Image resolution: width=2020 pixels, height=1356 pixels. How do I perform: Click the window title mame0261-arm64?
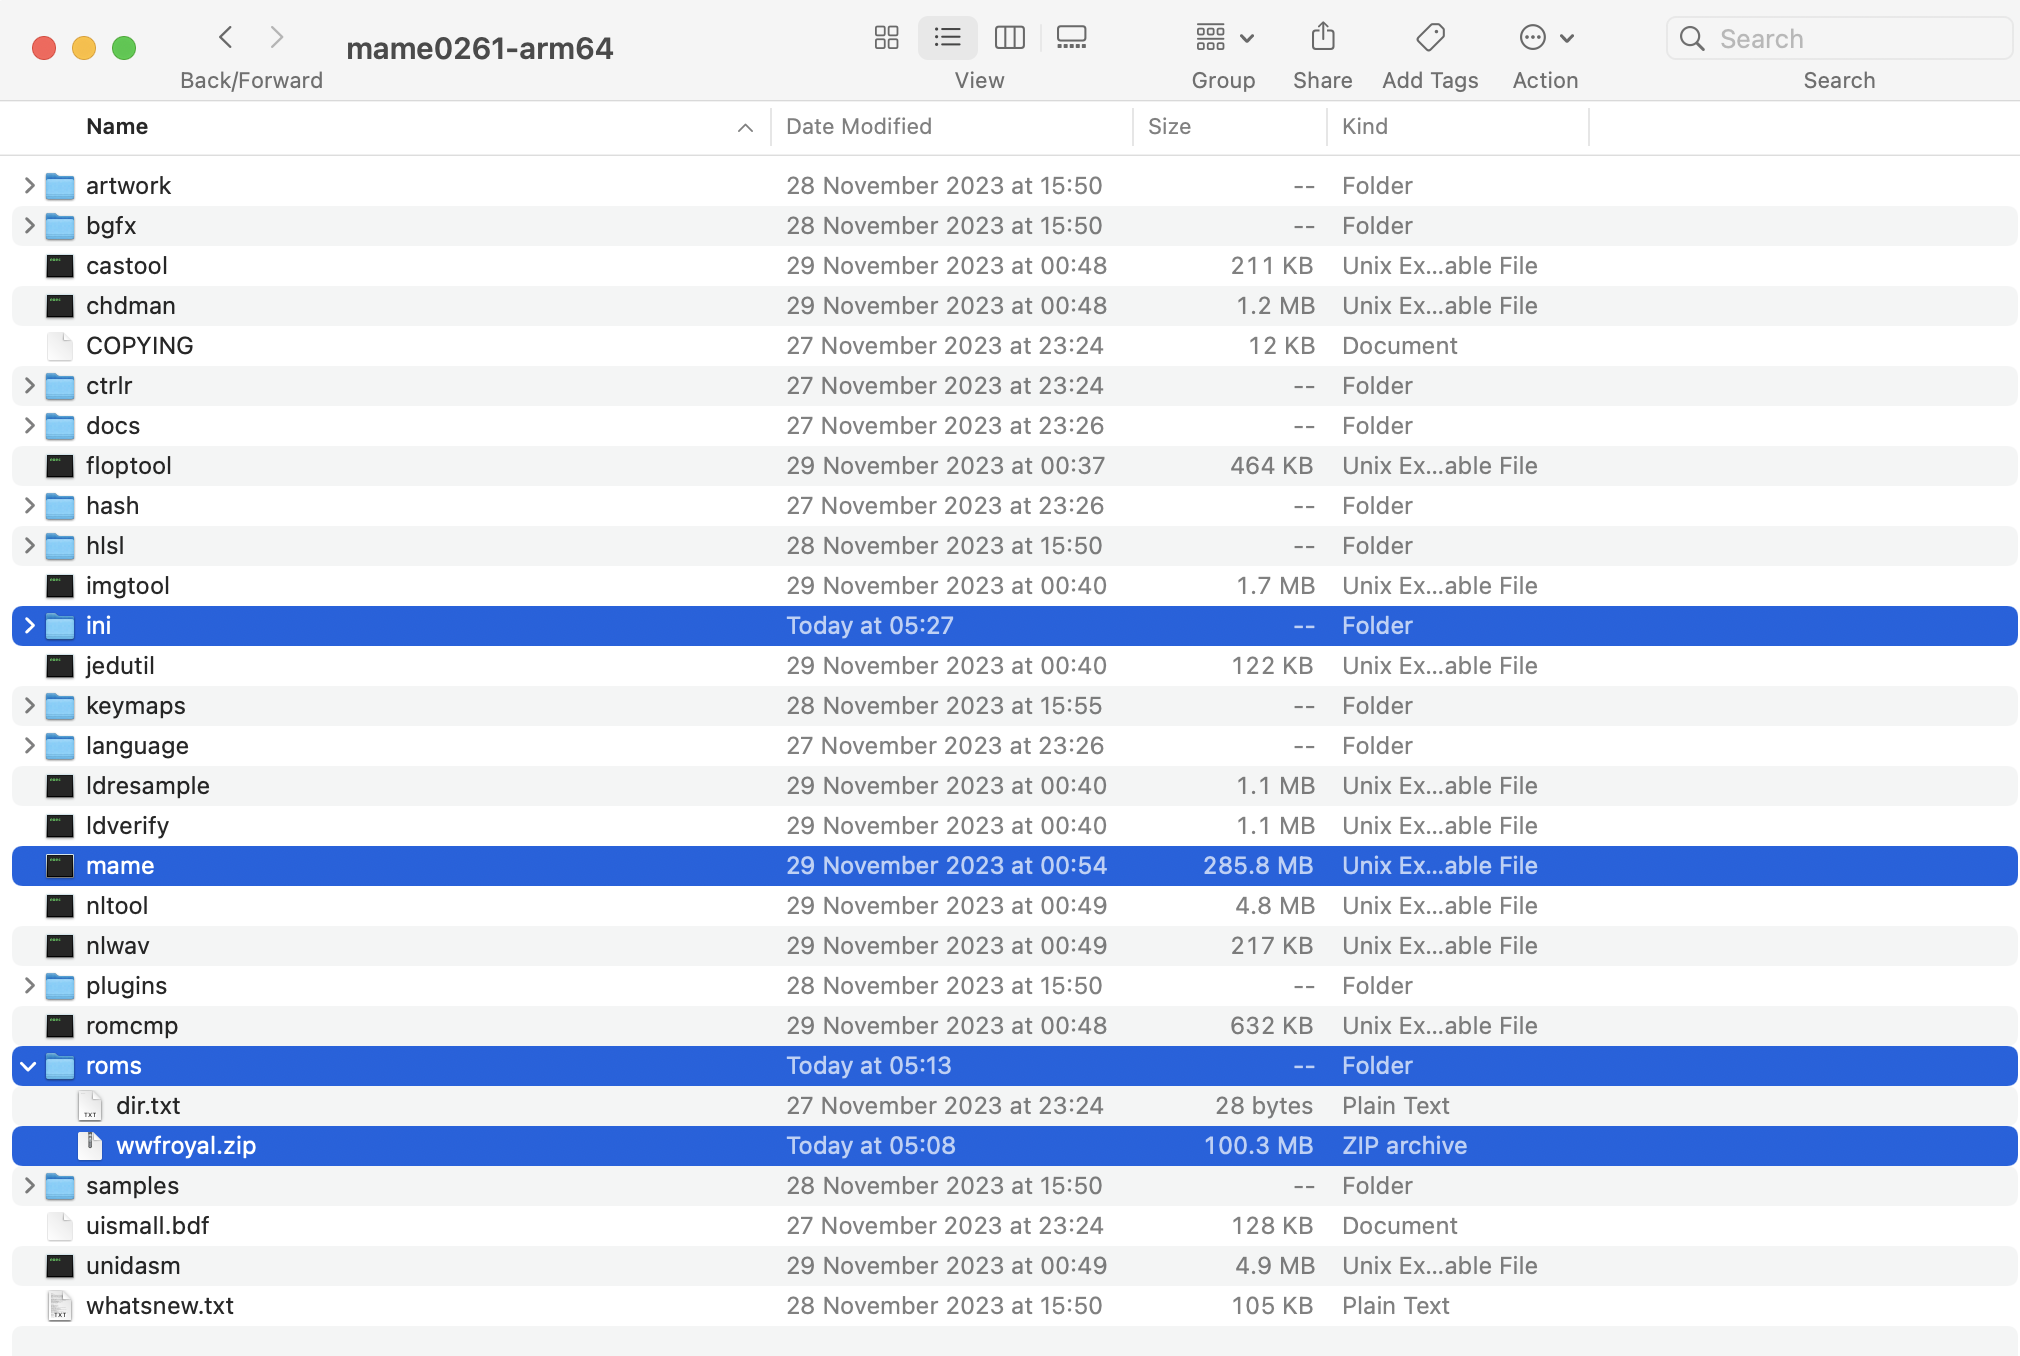tap(480, 48)
